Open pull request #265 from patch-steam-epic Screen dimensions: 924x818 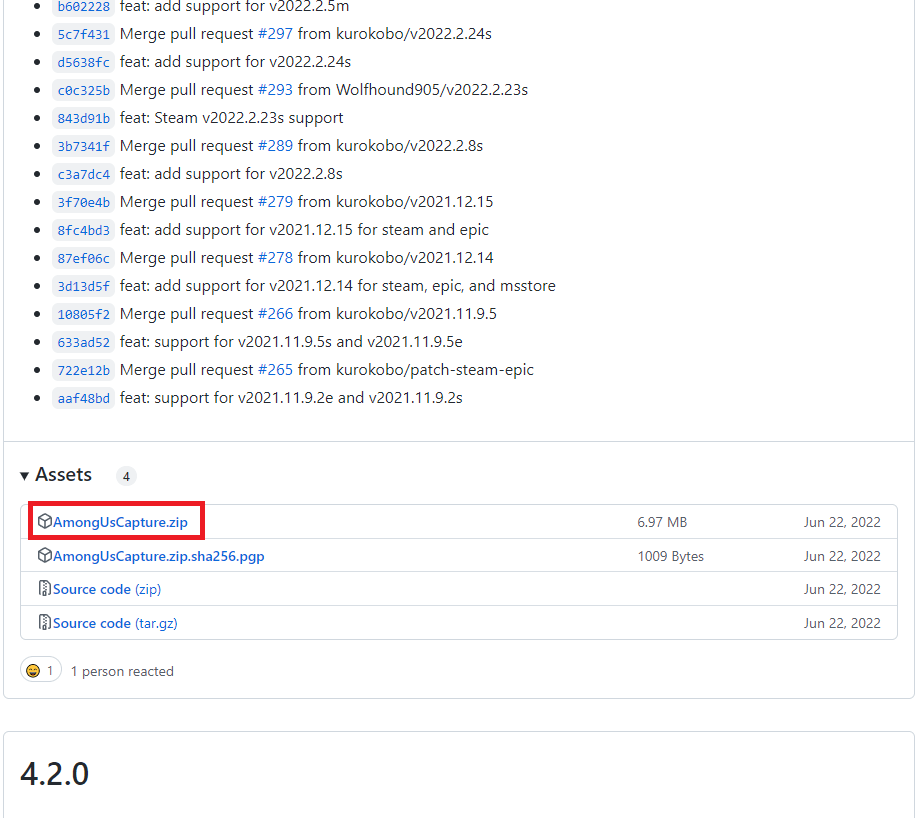pos(275,370)
